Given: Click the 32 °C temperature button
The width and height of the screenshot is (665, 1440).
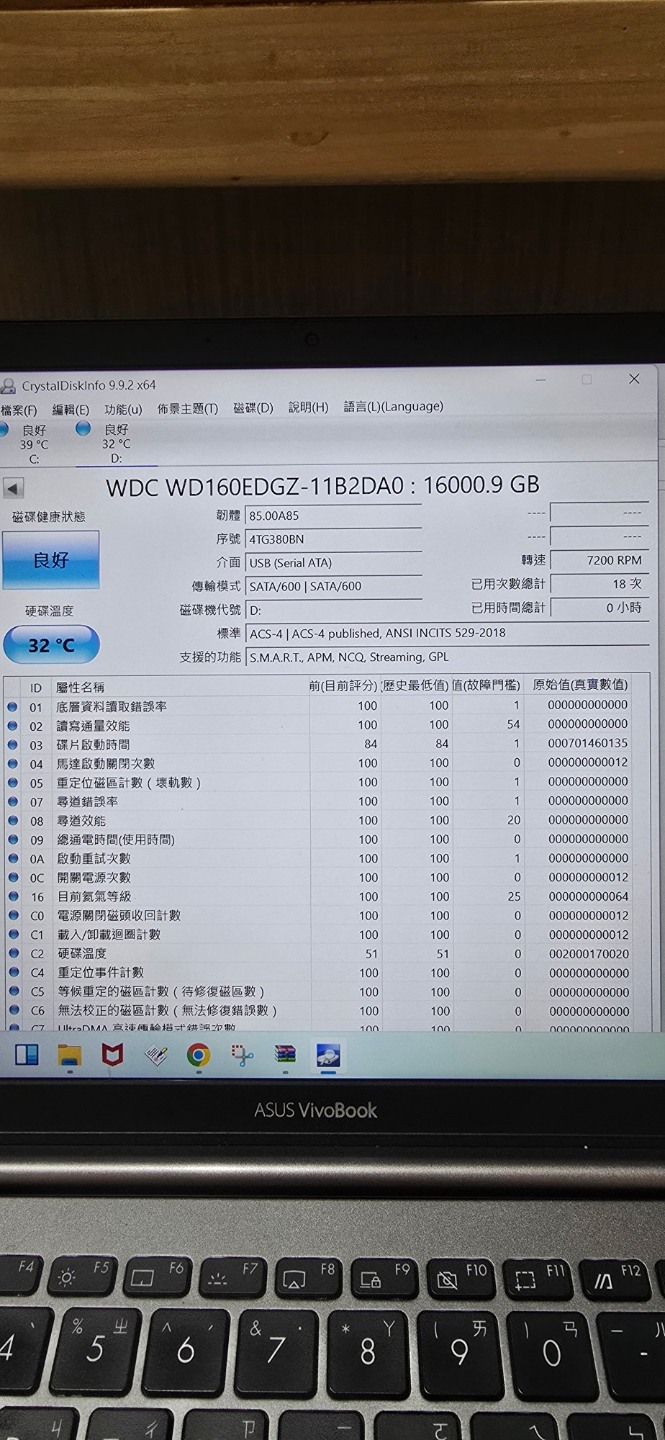Looking at the screenshot, I should 51,645.
